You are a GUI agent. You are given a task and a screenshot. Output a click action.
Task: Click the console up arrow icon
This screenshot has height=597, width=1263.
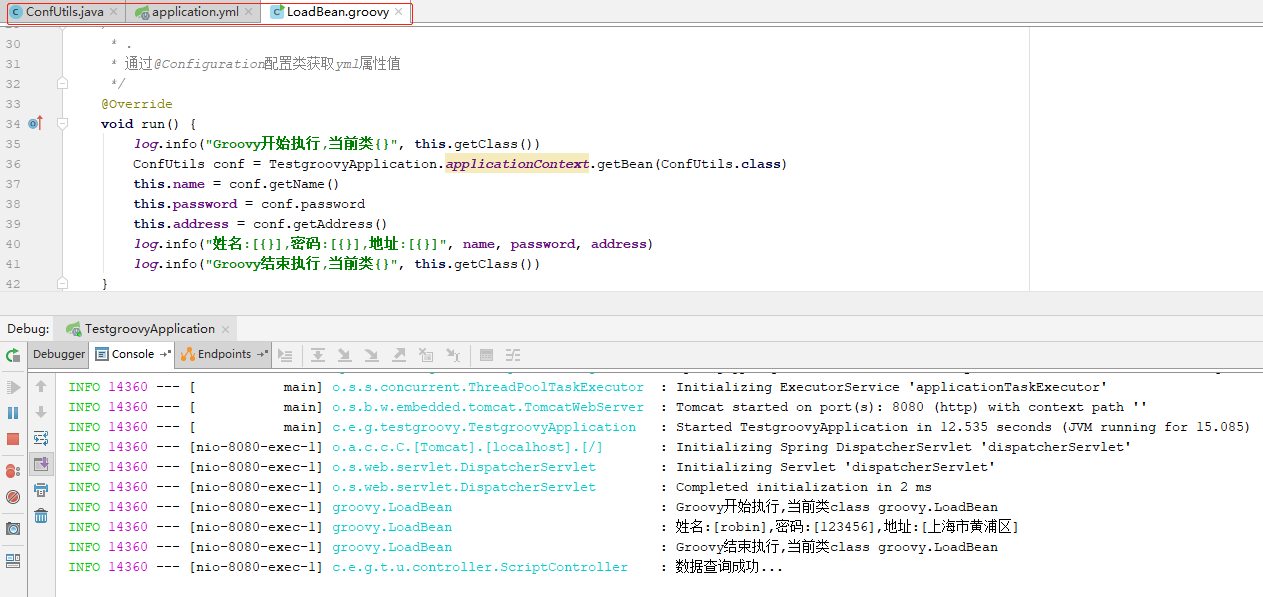(x=41, y=386)
